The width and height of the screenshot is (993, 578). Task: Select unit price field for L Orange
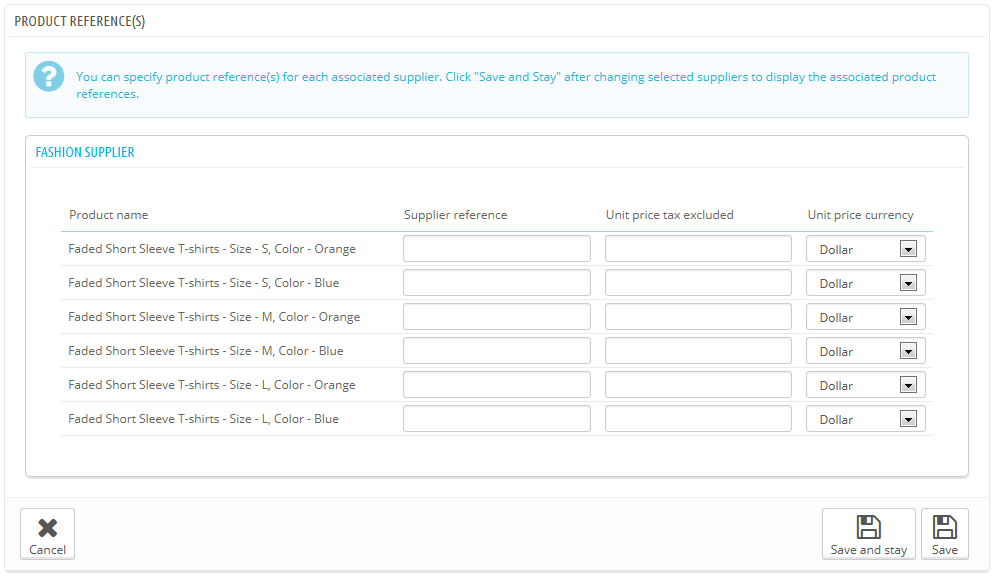(698, 385)
